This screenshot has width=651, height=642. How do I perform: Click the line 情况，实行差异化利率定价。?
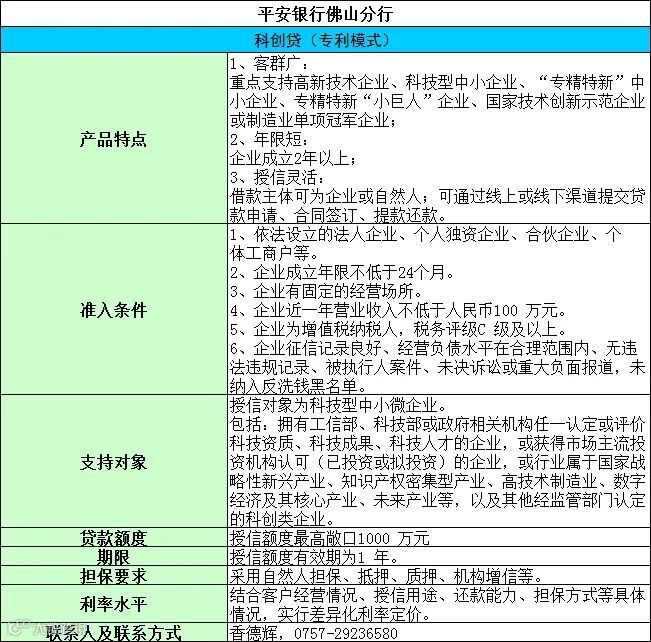330,614
